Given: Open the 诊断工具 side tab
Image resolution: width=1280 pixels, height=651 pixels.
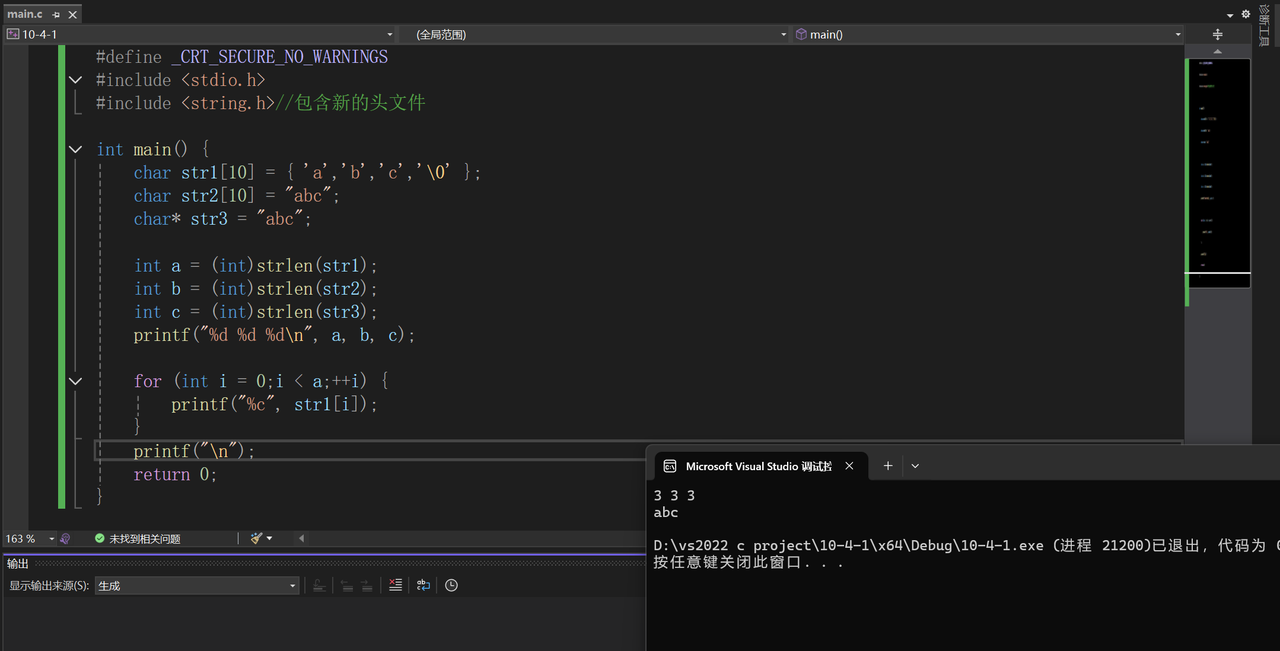Looking at the screenshot, I should click(x=1264, y=27).
